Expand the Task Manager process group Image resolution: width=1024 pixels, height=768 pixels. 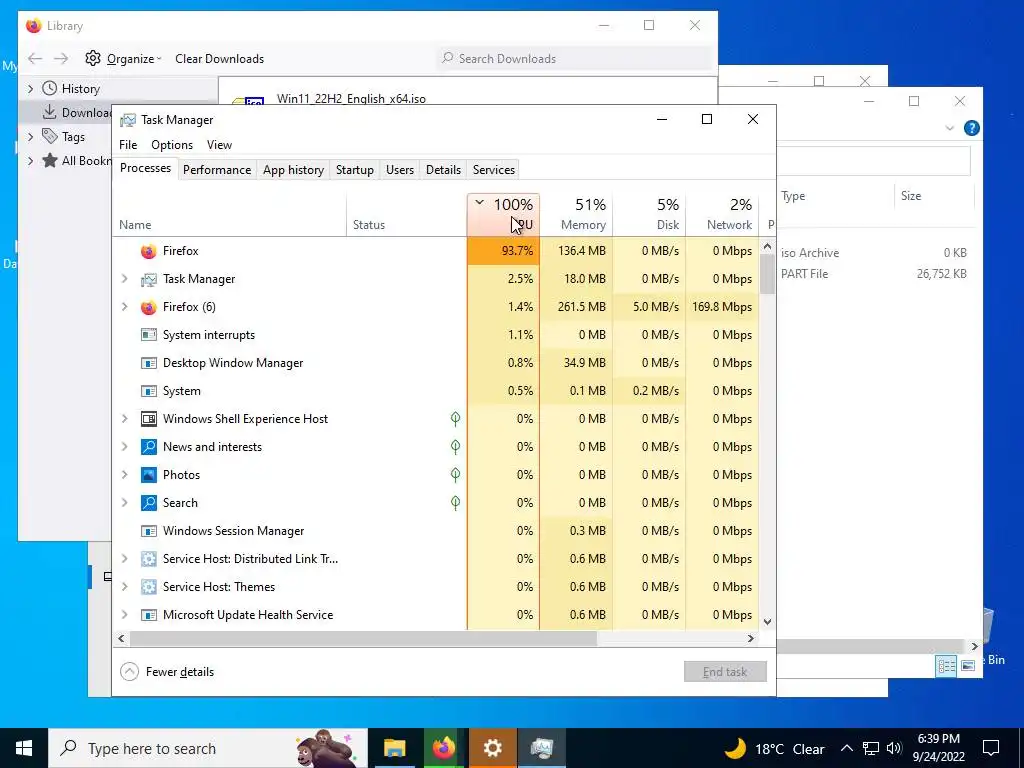pos(125,279)
